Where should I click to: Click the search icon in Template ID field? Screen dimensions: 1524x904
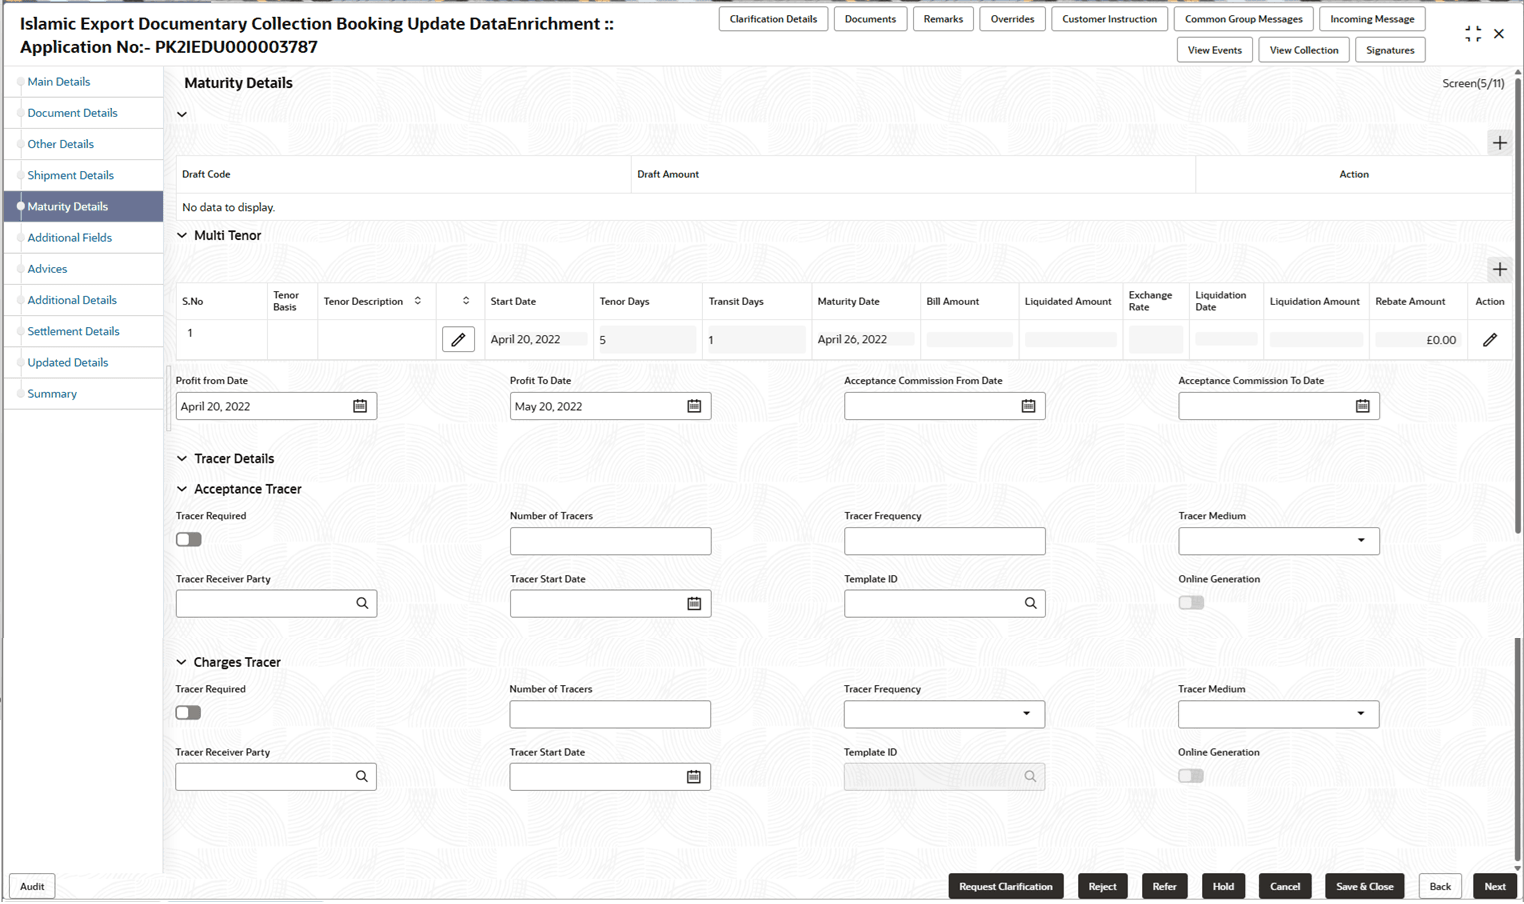[1030, 603]
